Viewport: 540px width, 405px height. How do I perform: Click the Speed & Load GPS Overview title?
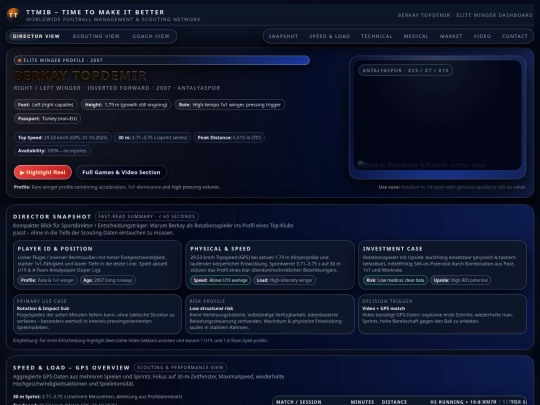pyautogui.click(x=71, y=367)
